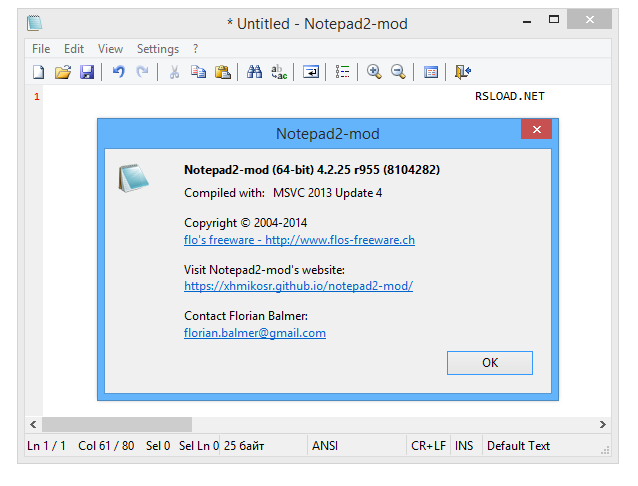Screen dimensions: 638x486
Task: Click the exit door toolbar icon
Action: 463,72
